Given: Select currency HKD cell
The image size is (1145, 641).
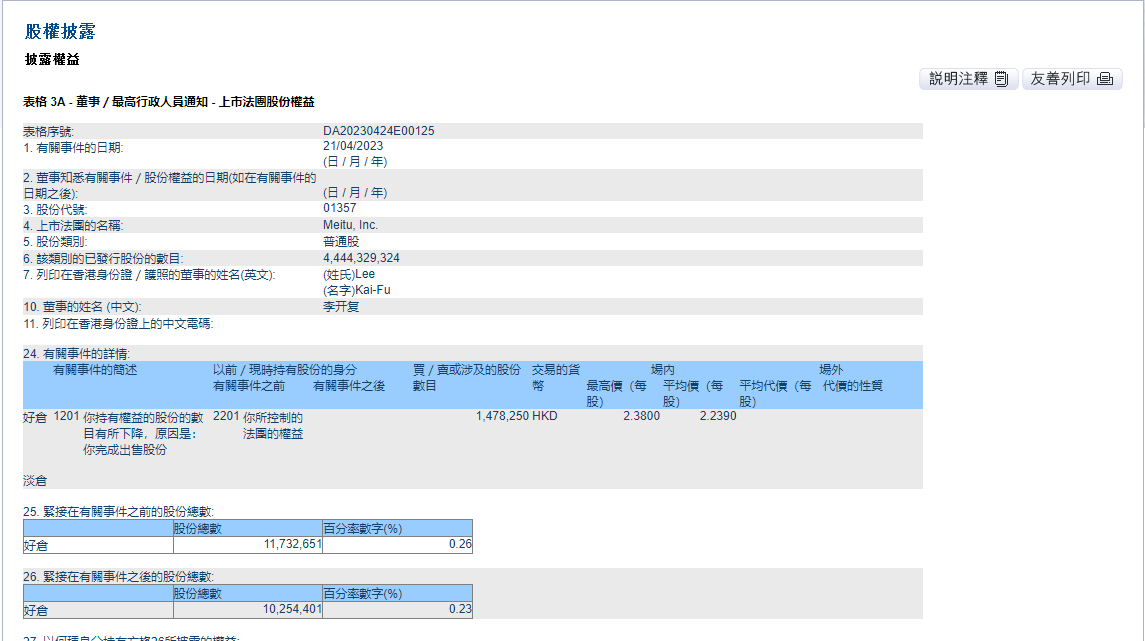Looking at the screenshot, I should click(545, 415).
